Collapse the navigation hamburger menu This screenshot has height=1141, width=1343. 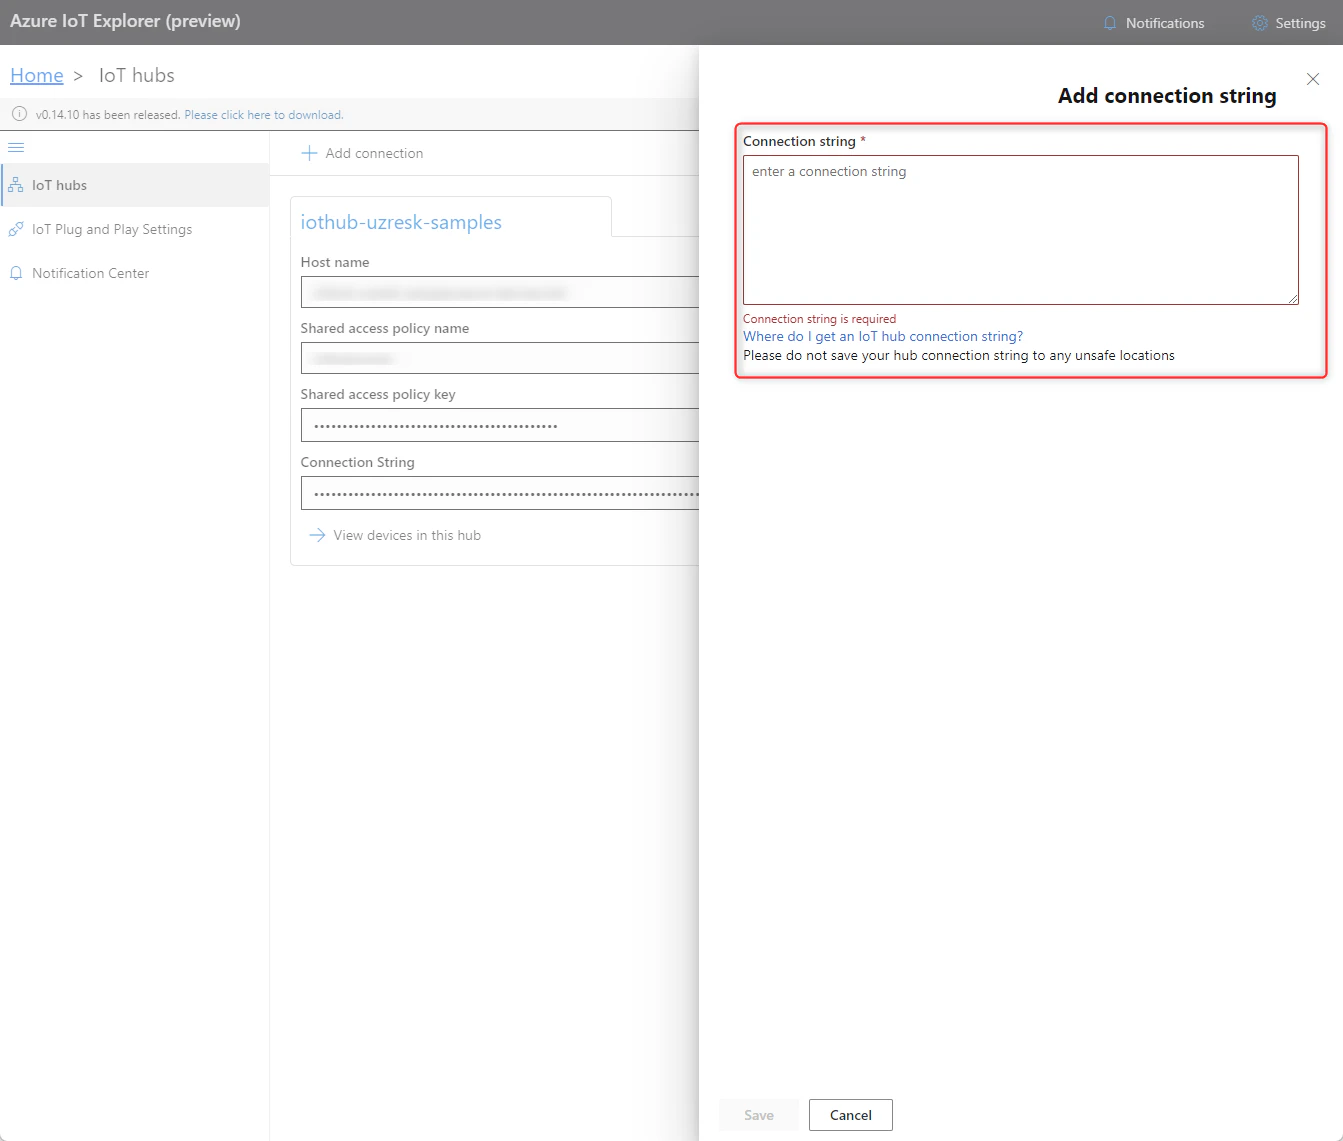[x=16, y=147]
